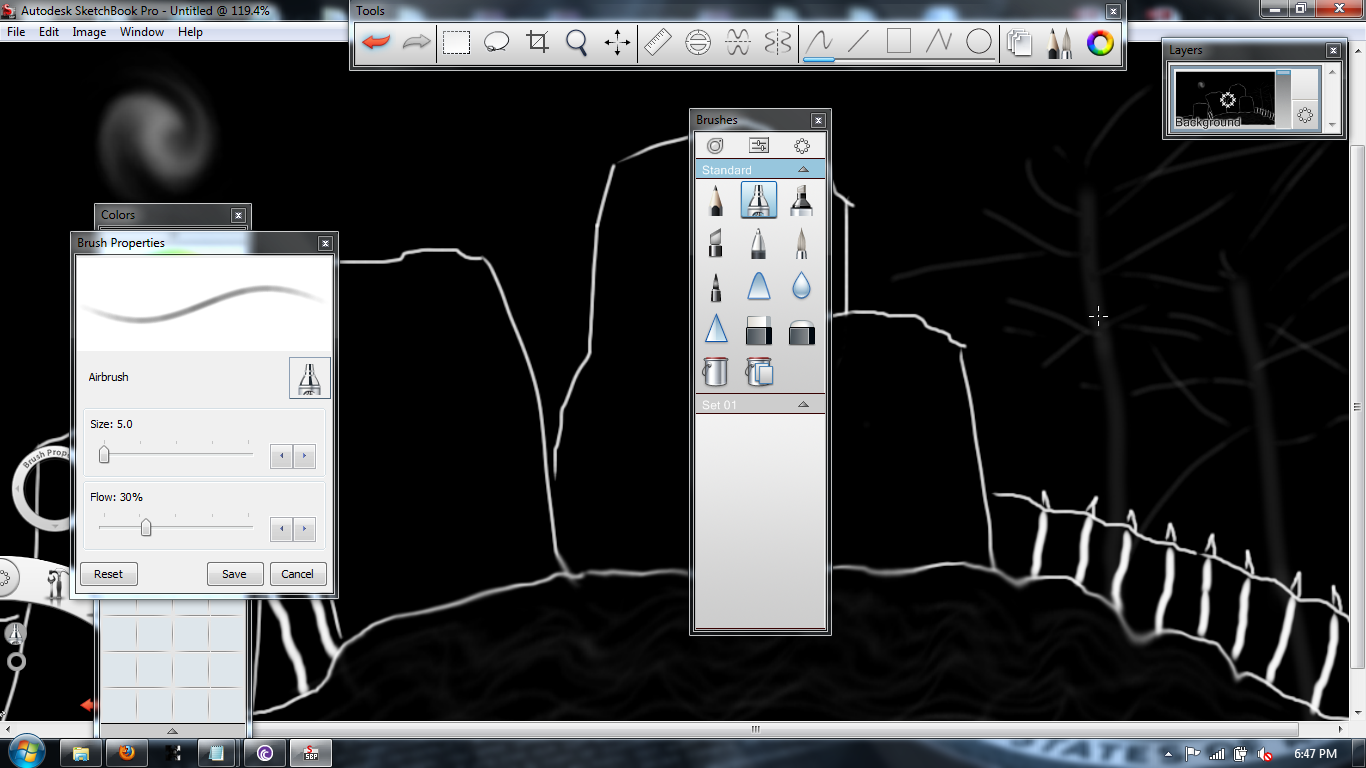The image size is (1366, 768).
Task: Select the Background layer thumbnail
Action: point(1224,98)
